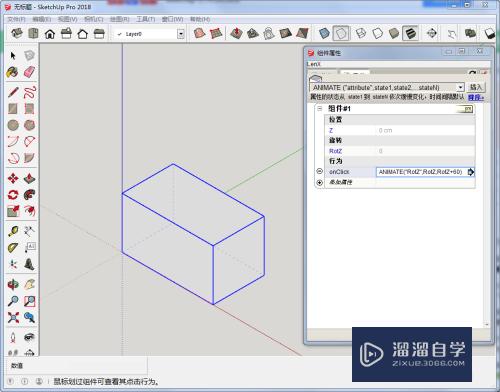Remove the onClick attribute with minus icon

tap(319, 171)
